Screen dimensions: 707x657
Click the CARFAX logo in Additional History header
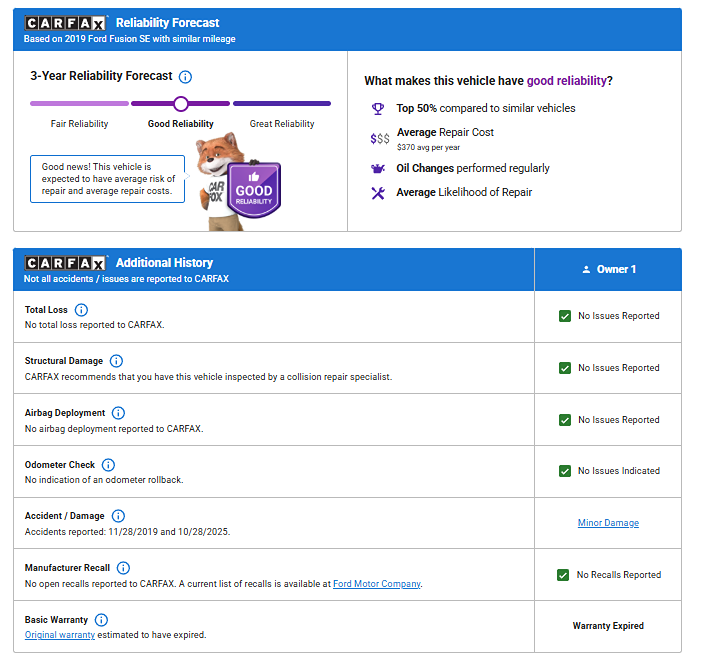click(65, 263)
